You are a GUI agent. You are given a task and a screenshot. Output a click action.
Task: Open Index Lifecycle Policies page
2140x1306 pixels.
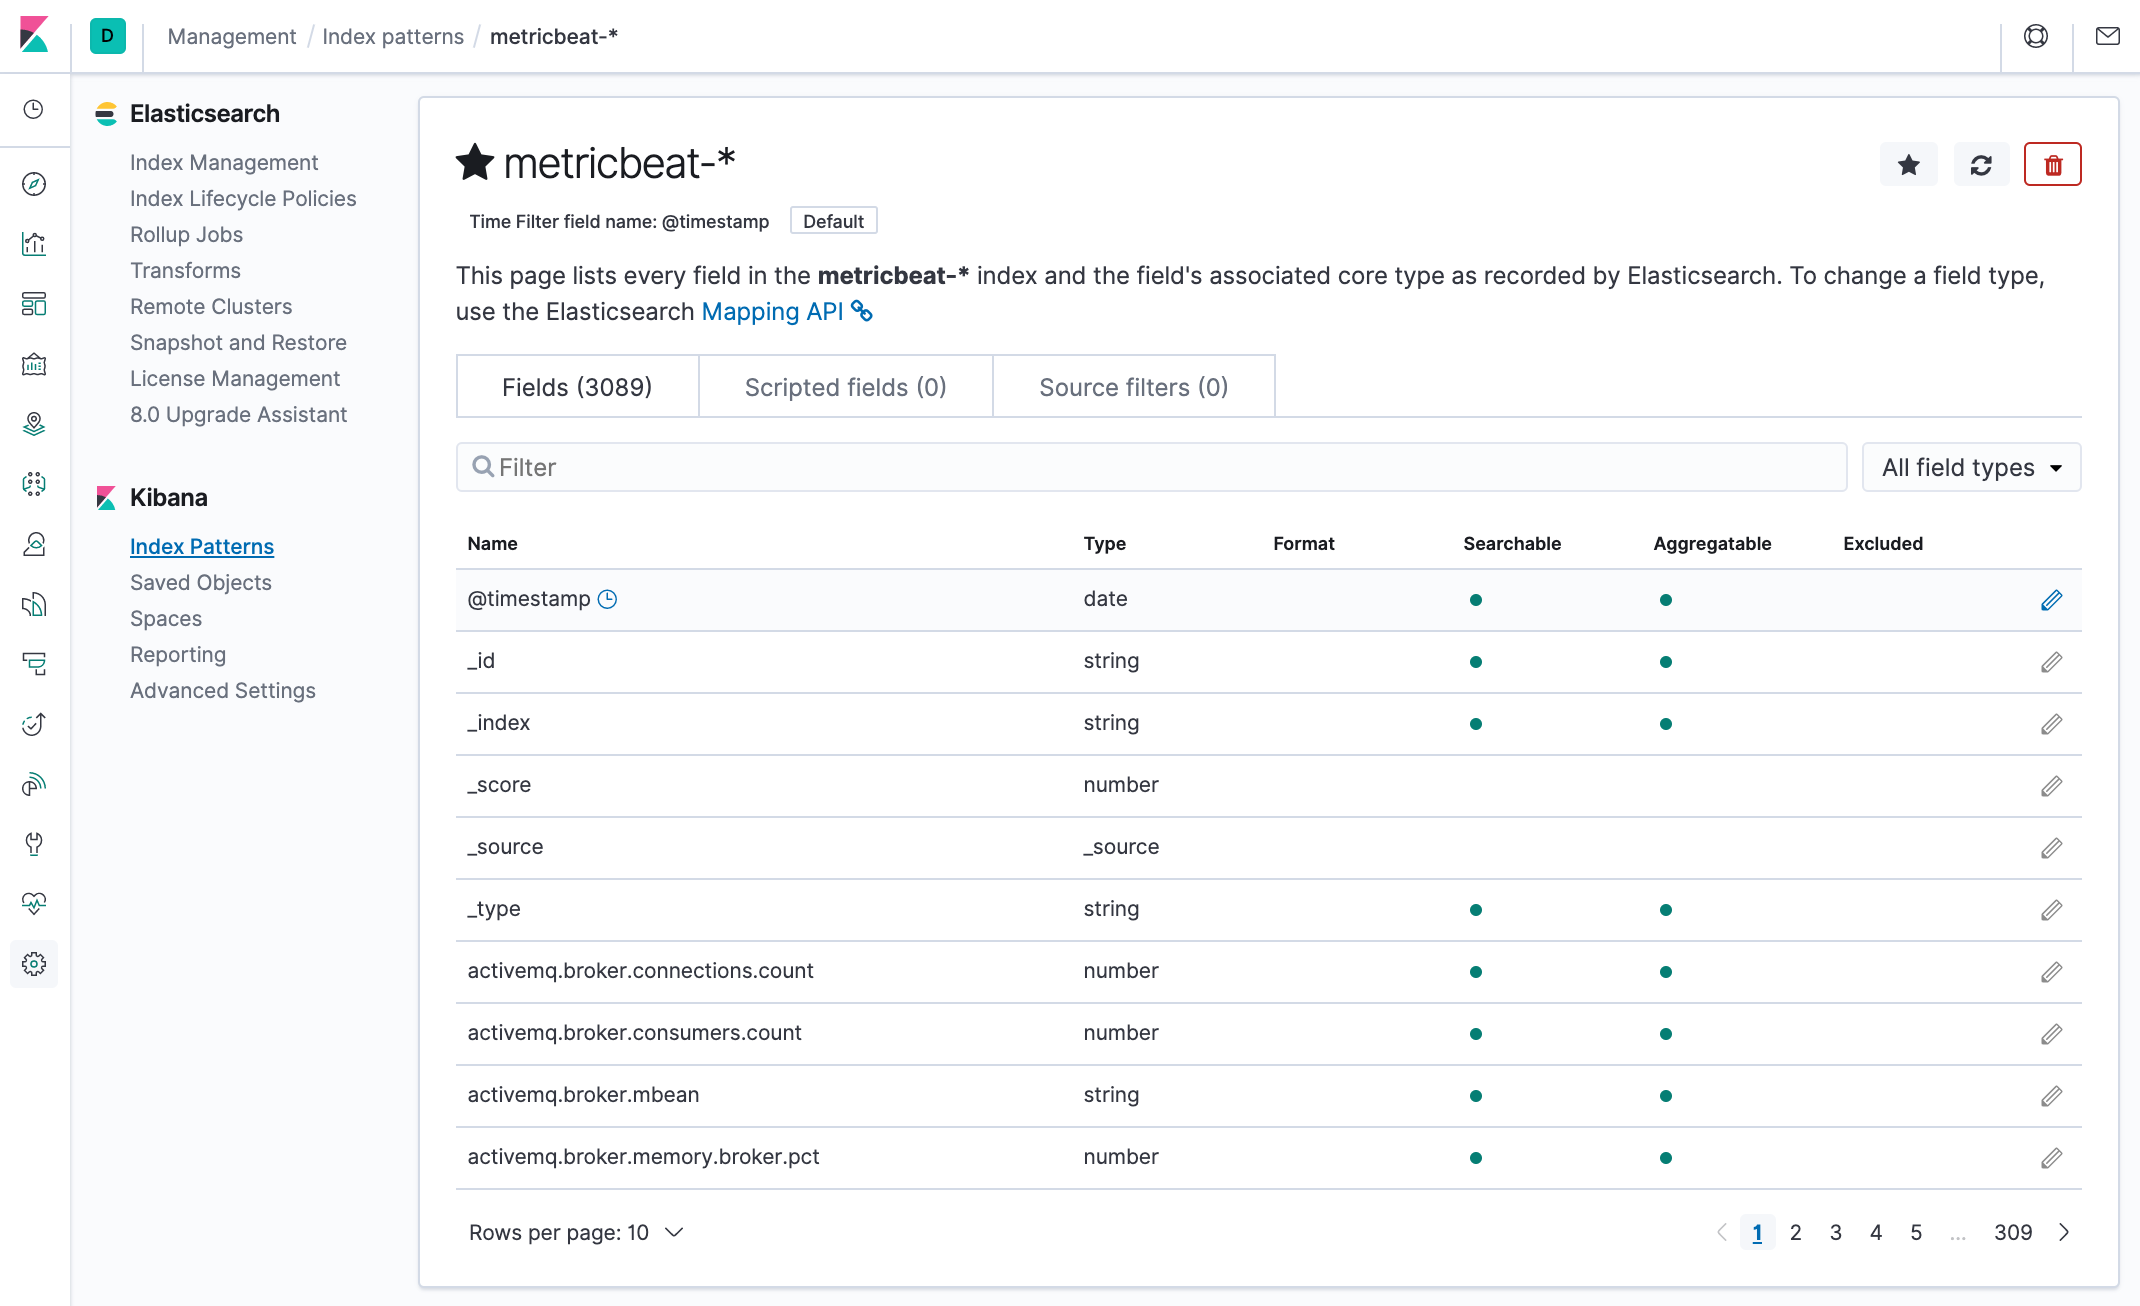243,197
